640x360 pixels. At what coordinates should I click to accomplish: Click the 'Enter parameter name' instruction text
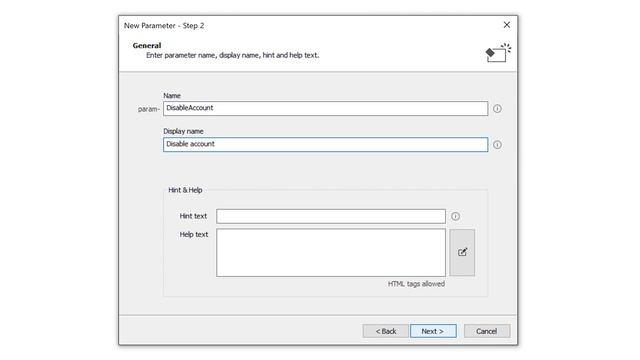click(233, 55)
